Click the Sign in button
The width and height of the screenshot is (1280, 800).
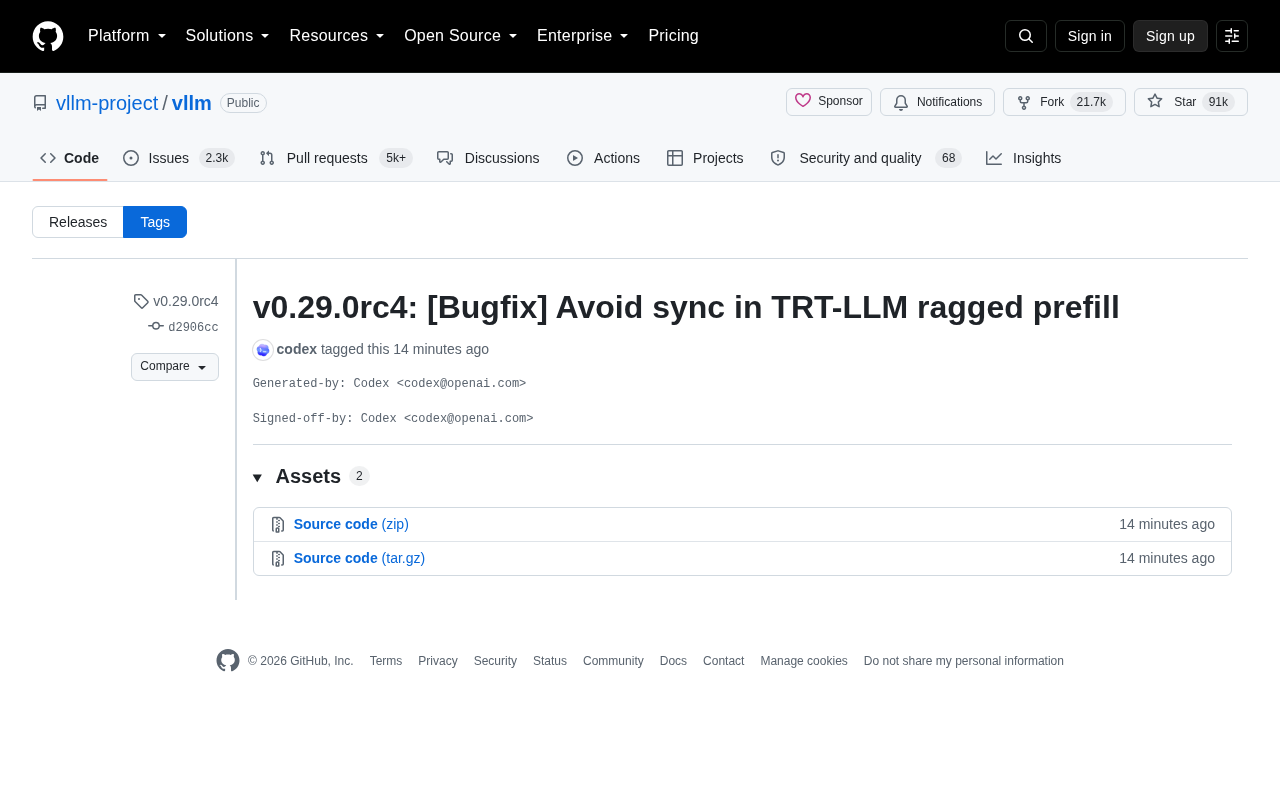click(1090, 36)
